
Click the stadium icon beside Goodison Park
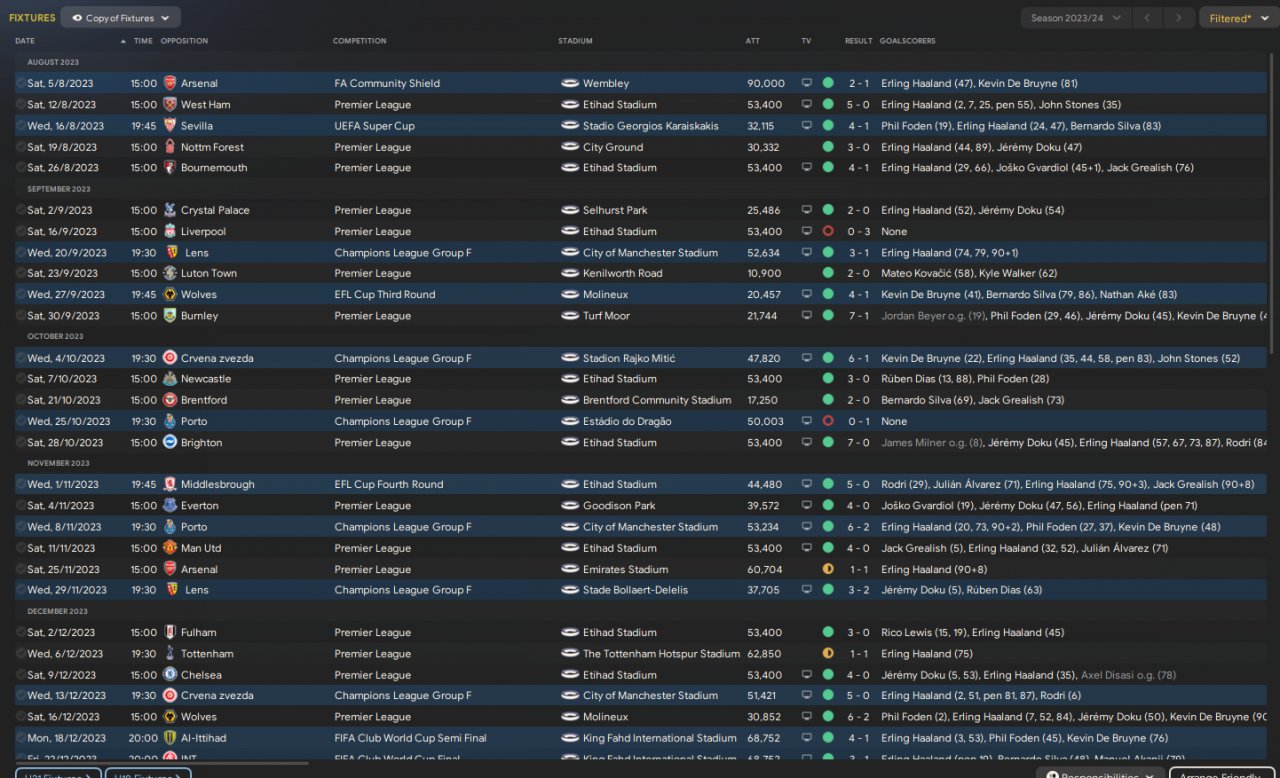point(570,505)
